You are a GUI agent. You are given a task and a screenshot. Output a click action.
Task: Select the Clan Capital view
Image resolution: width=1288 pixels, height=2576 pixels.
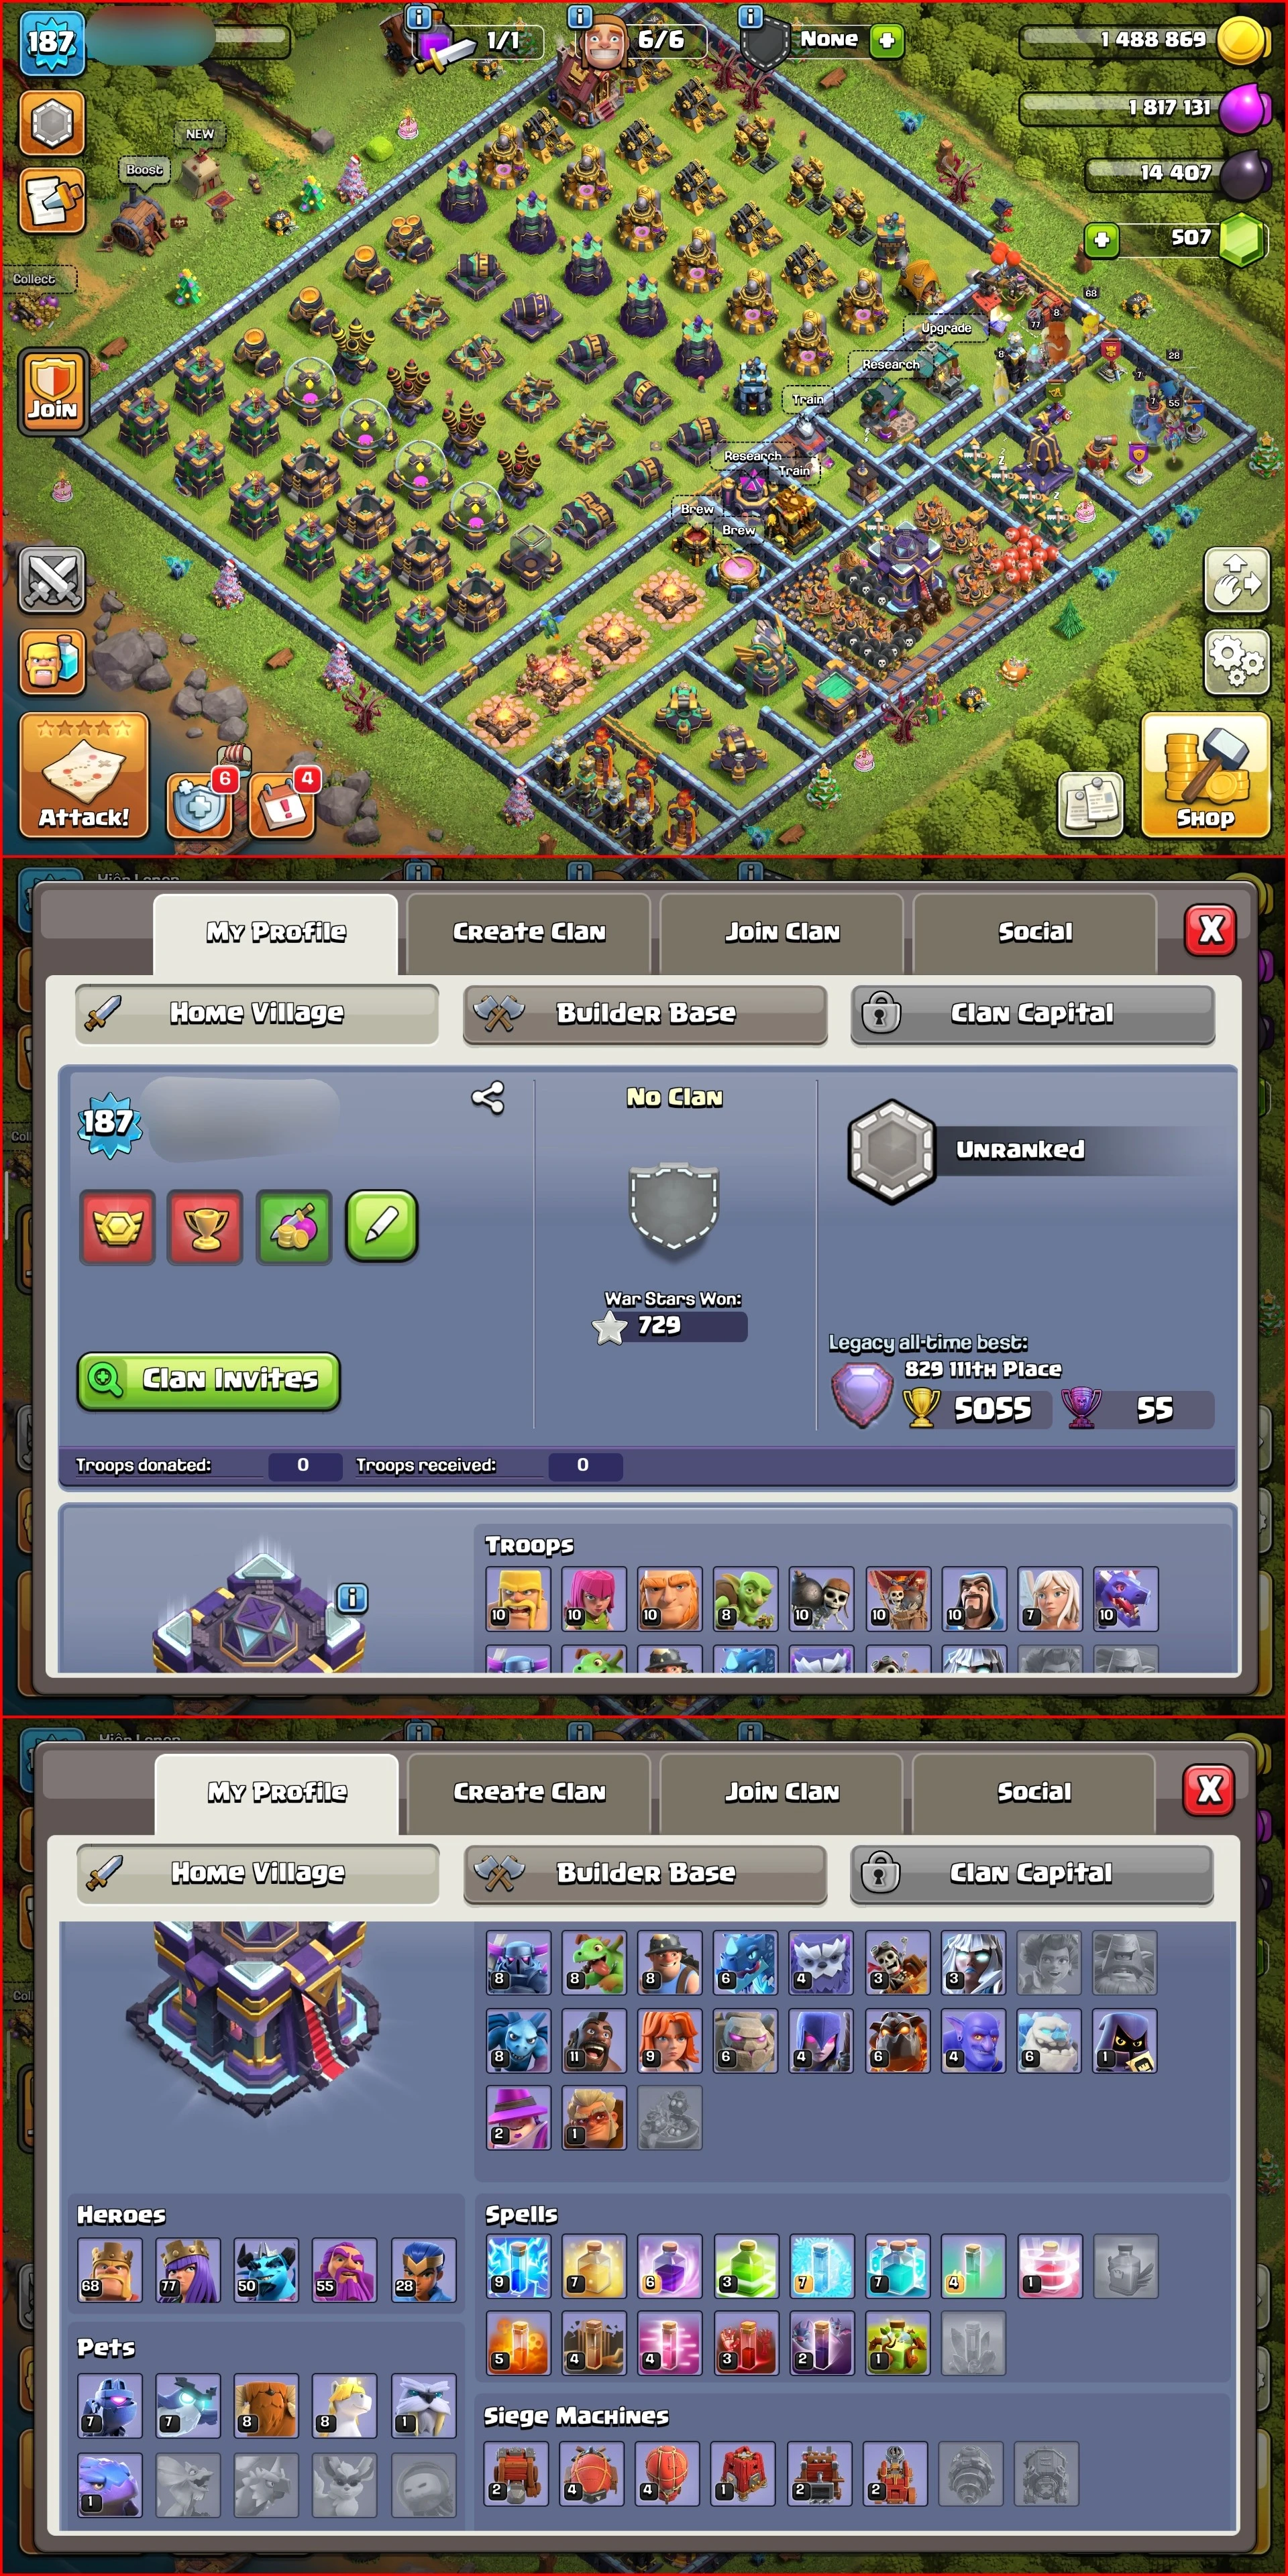pos(1032,1014)
